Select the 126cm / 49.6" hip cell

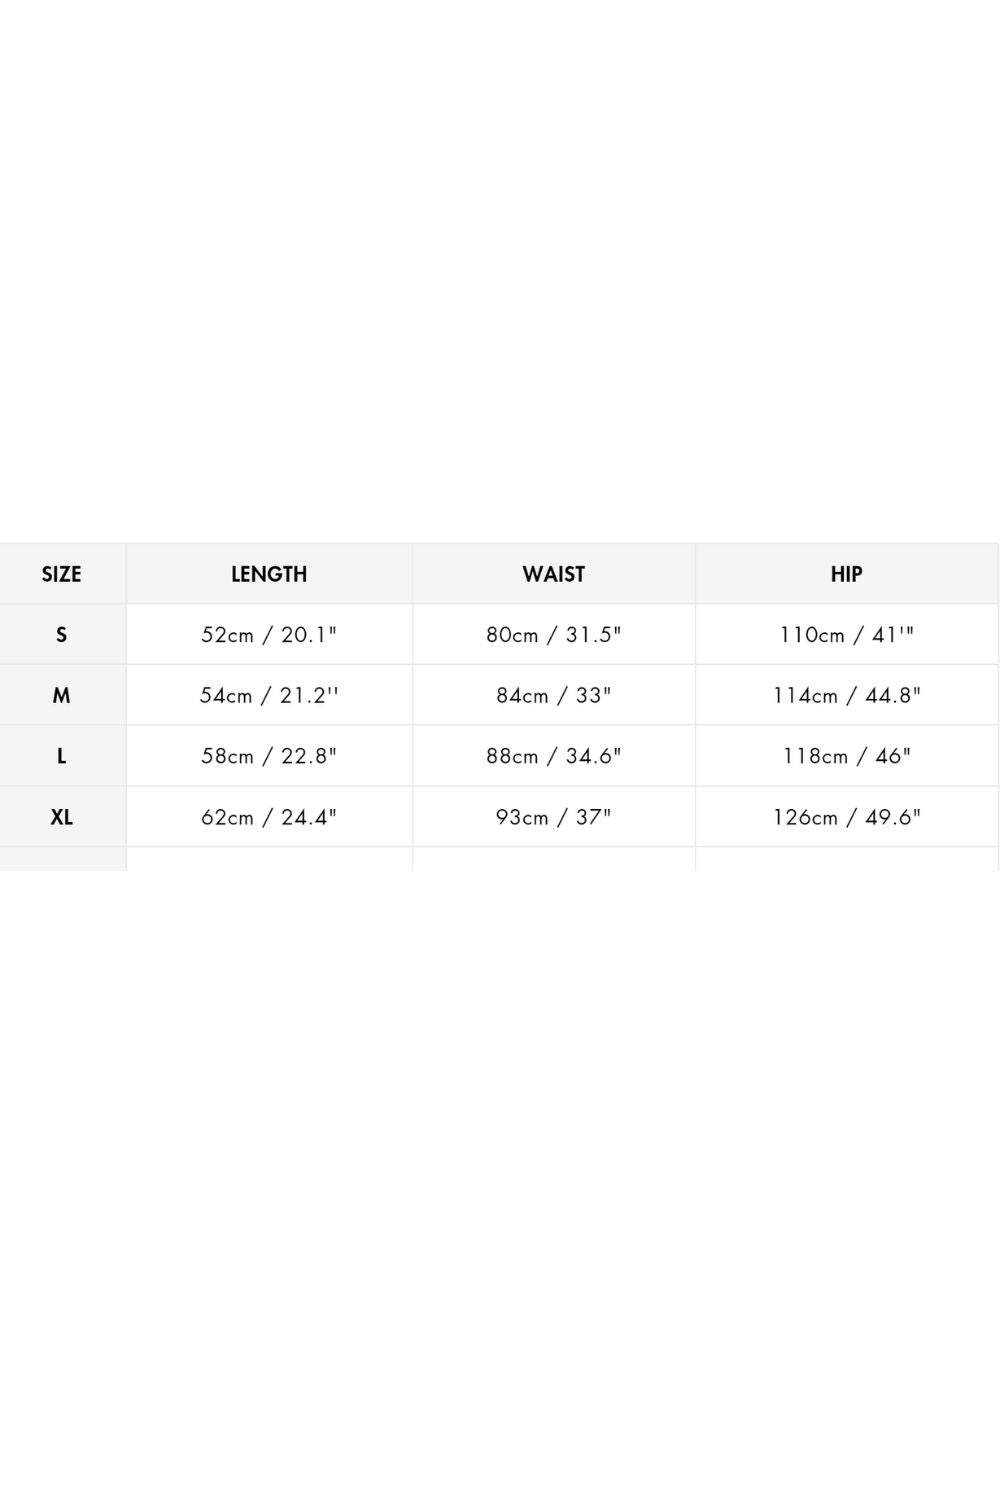[846, 817]
